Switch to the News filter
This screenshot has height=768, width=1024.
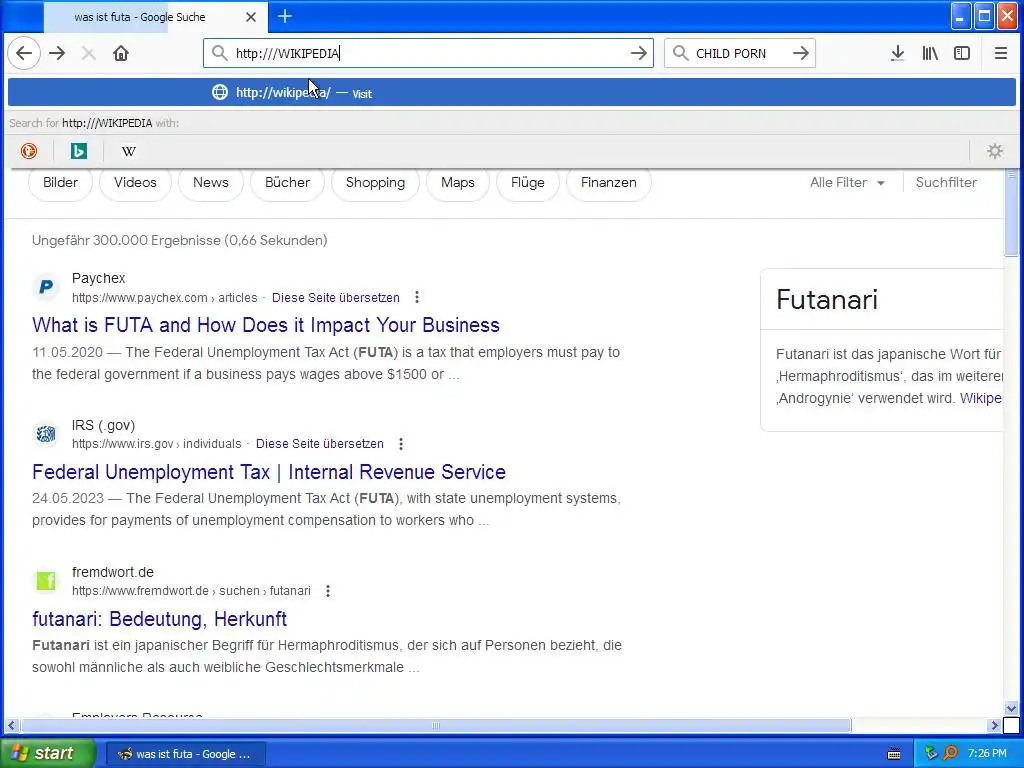[210, 183]
